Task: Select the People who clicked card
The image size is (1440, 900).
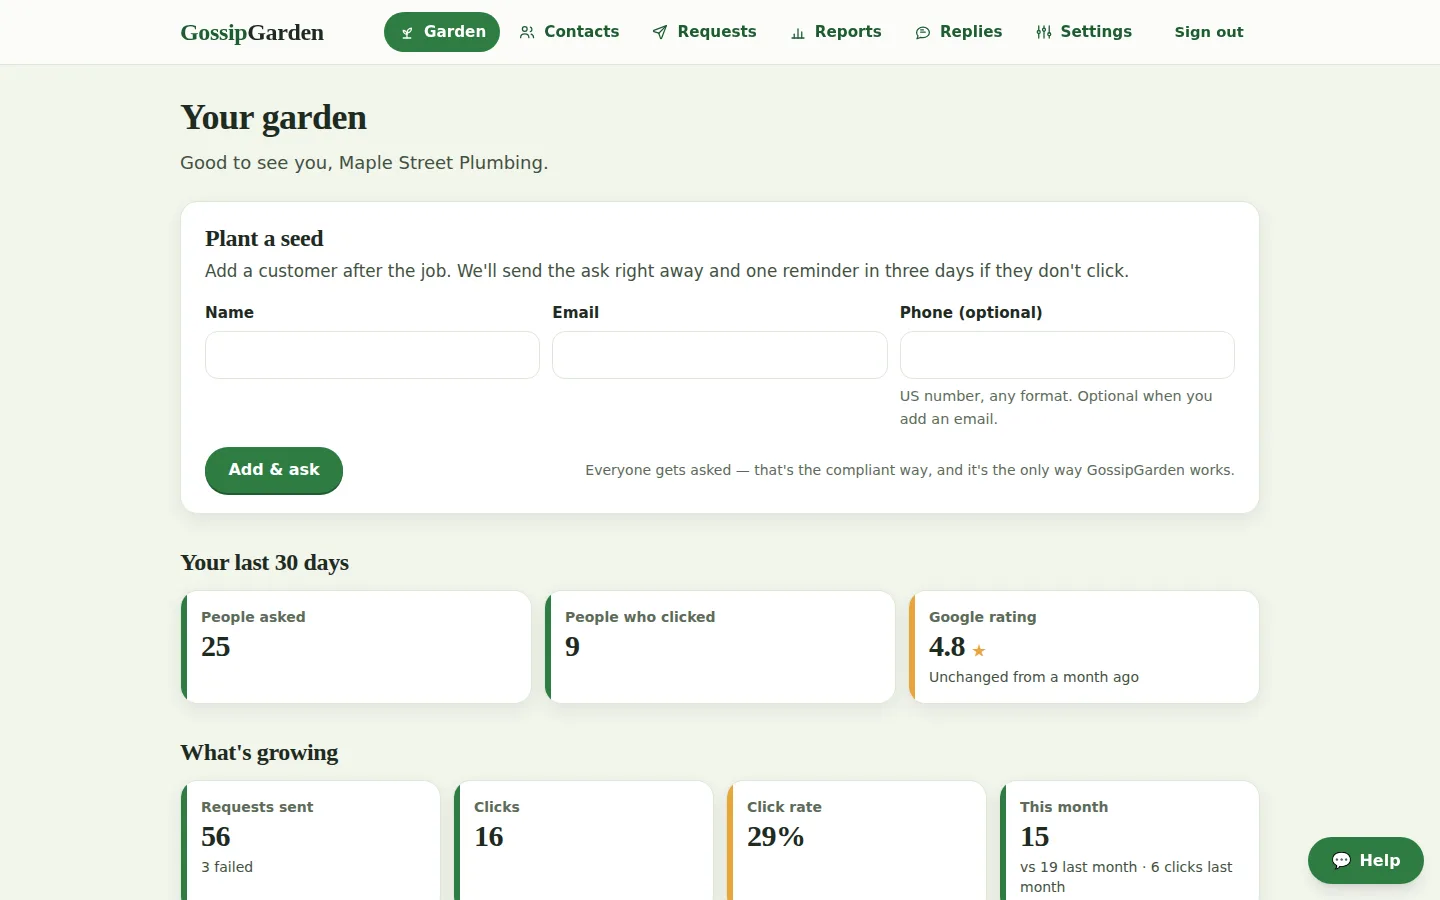Action: pos(720,647)
